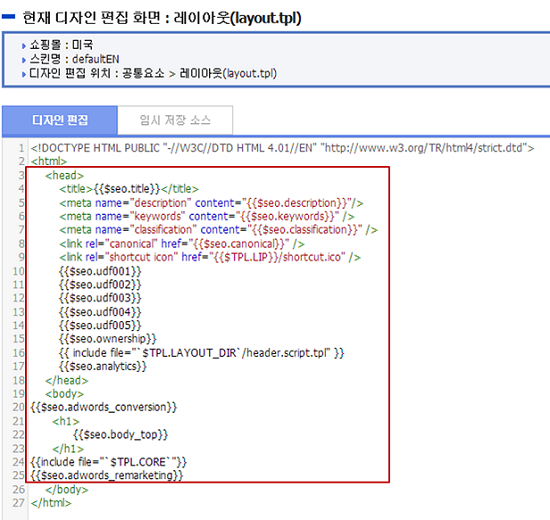
Task: Select line number 1 in the gutter
Action: pyautogui.click(x=22, y=148)
